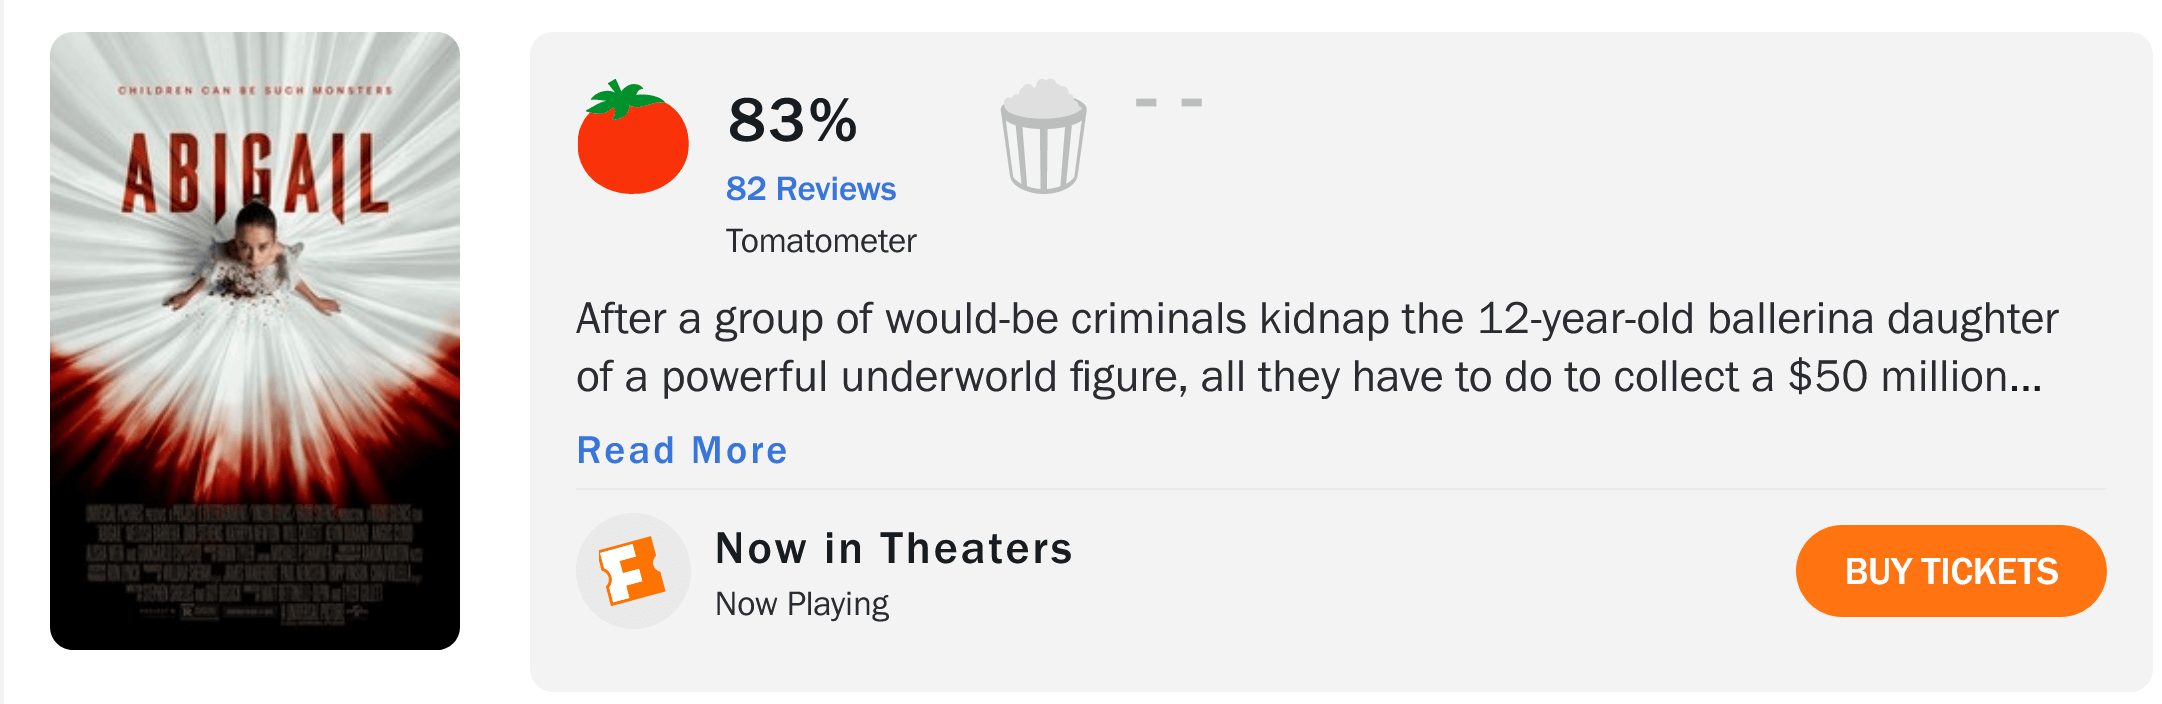Screen dimensions: 2162x704
Task: Click the Now in Theaters heading
Action: (x=895, y=548)
